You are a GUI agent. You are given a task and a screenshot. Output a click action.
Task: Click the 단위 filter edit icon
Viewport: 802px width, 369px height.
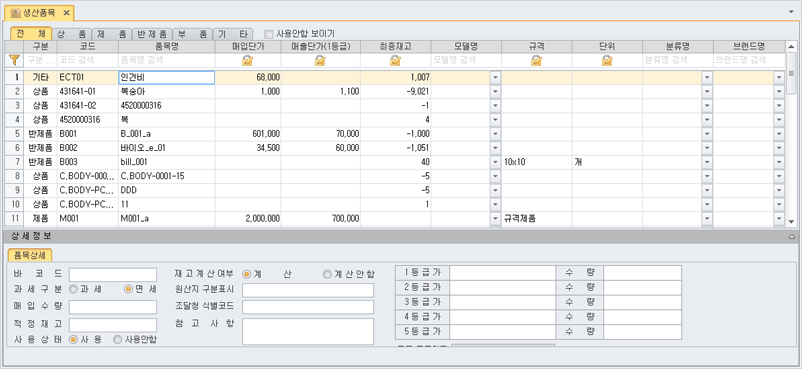tap(607, 60)
